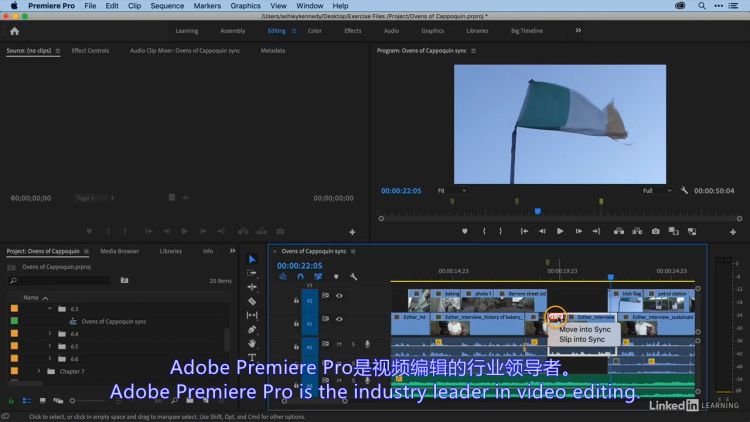Click Export Frame camera icon
The width and height of the screenshot is (750, 422).
[656, 232]
